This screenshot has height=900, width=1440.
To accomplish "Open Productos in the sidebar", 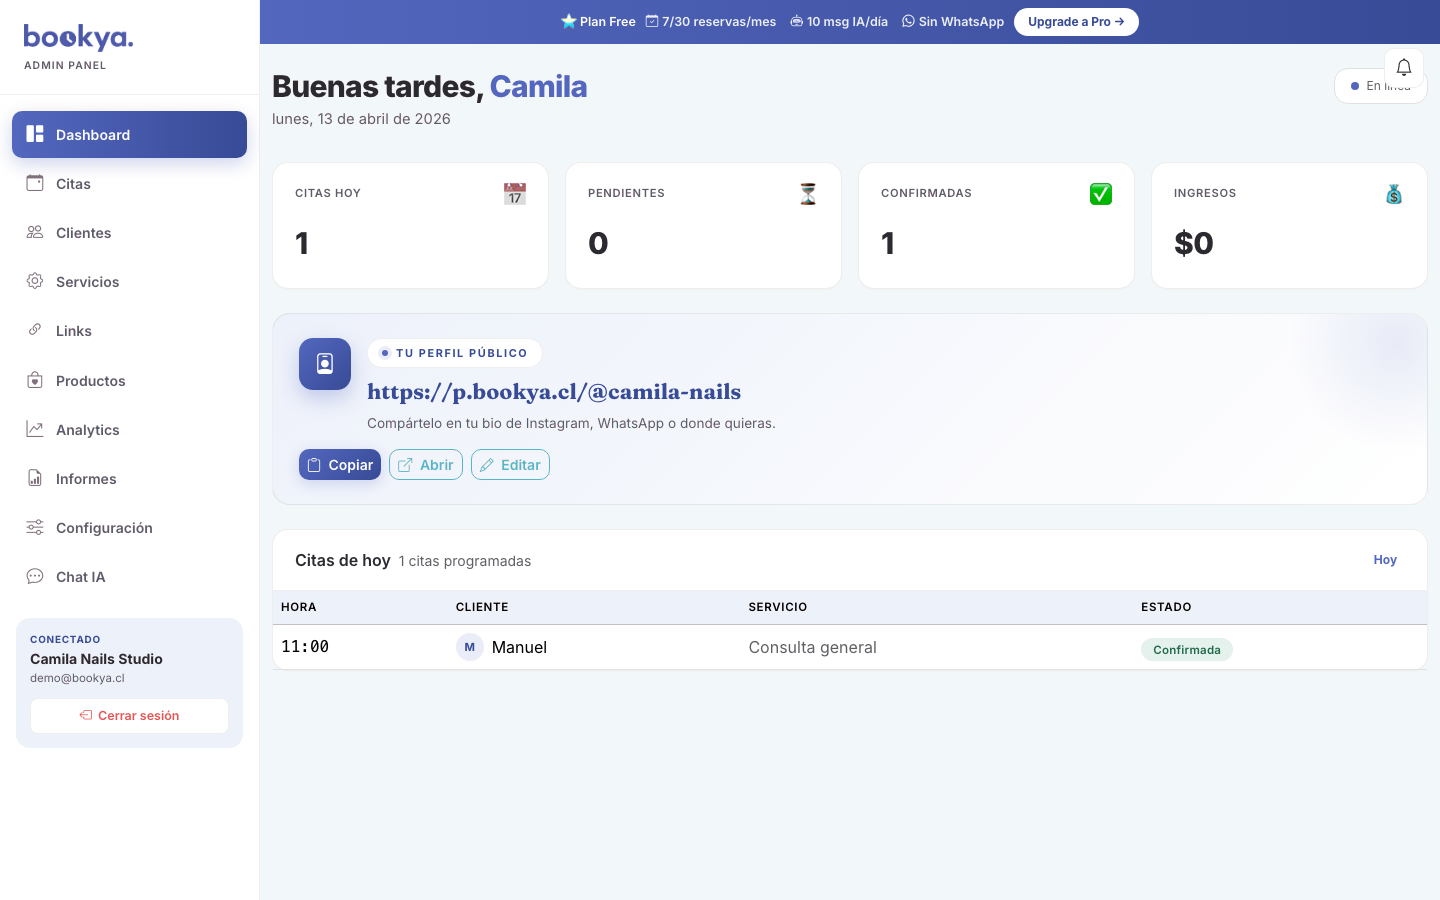I will point(129,381).
